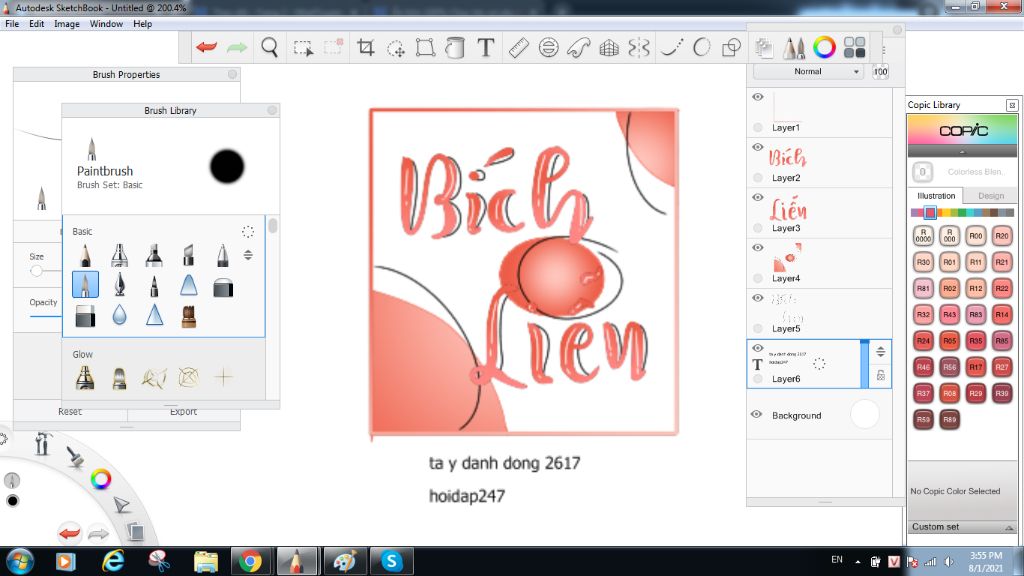Choose the rectangle Selection tool
1024x576 pixels.
[x=302, y=48]
